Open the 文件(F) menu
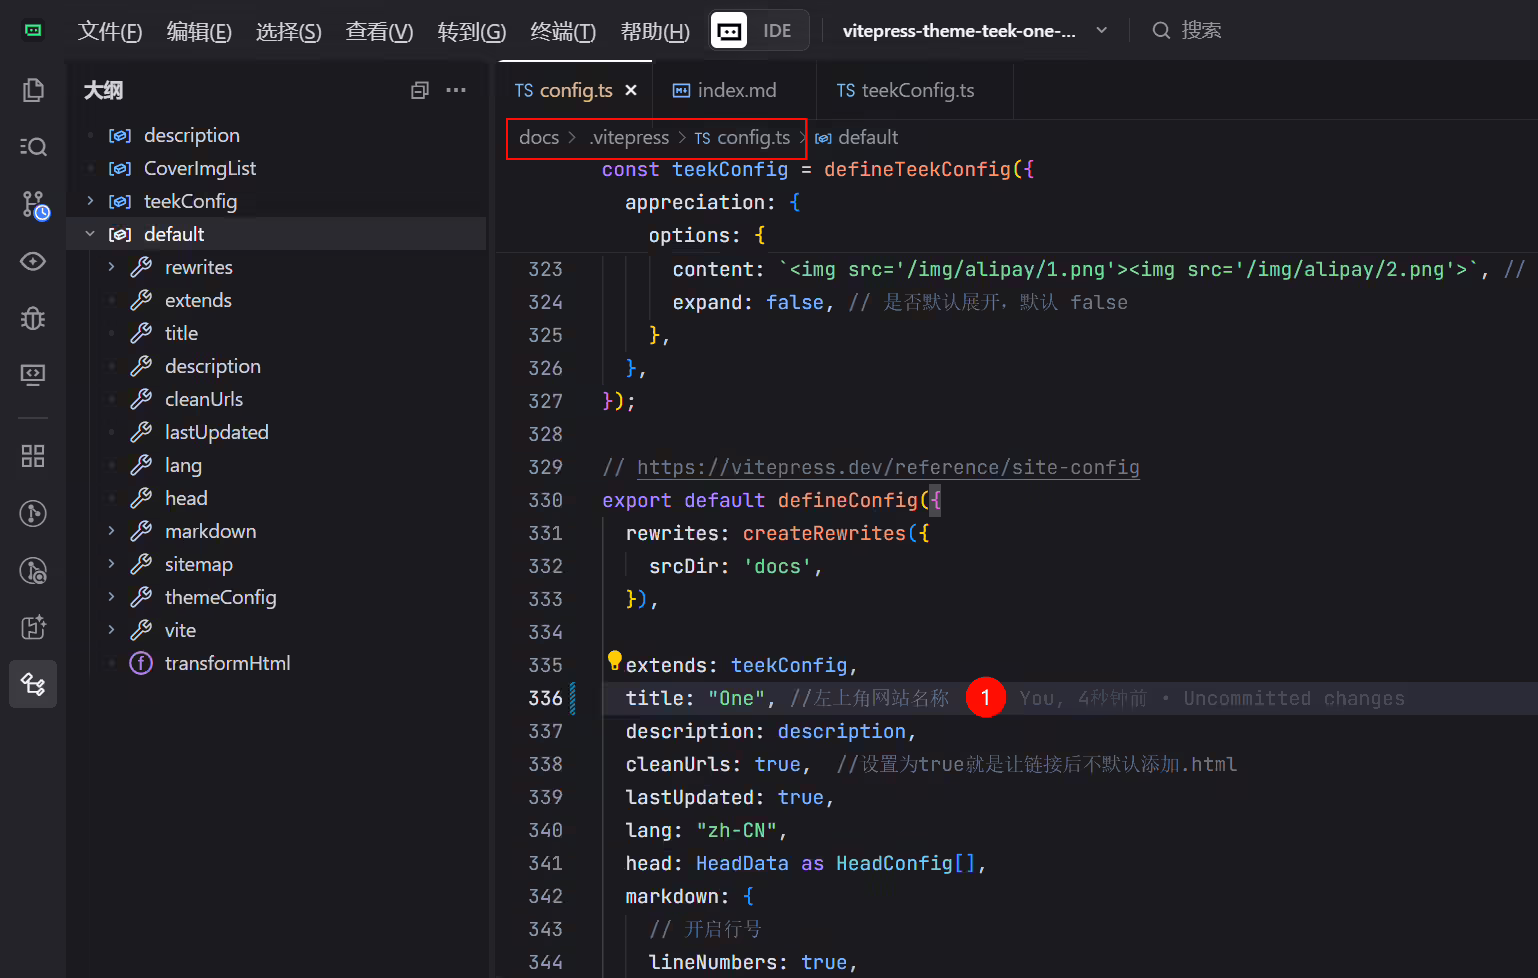The height and width of the screenshot is (978, 1538). [110, 31]
